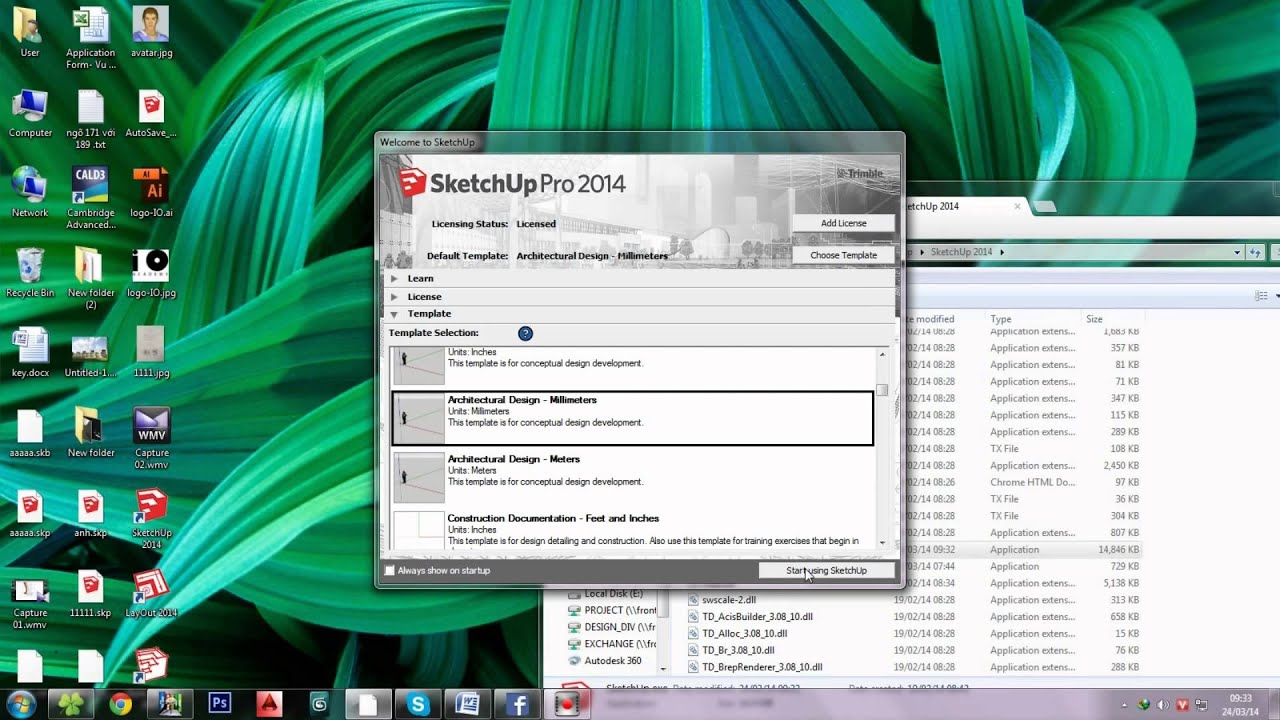
Task: Open the Explorer address bar history dropdown
Action: pyautogui.click(x=1237, y=252)
